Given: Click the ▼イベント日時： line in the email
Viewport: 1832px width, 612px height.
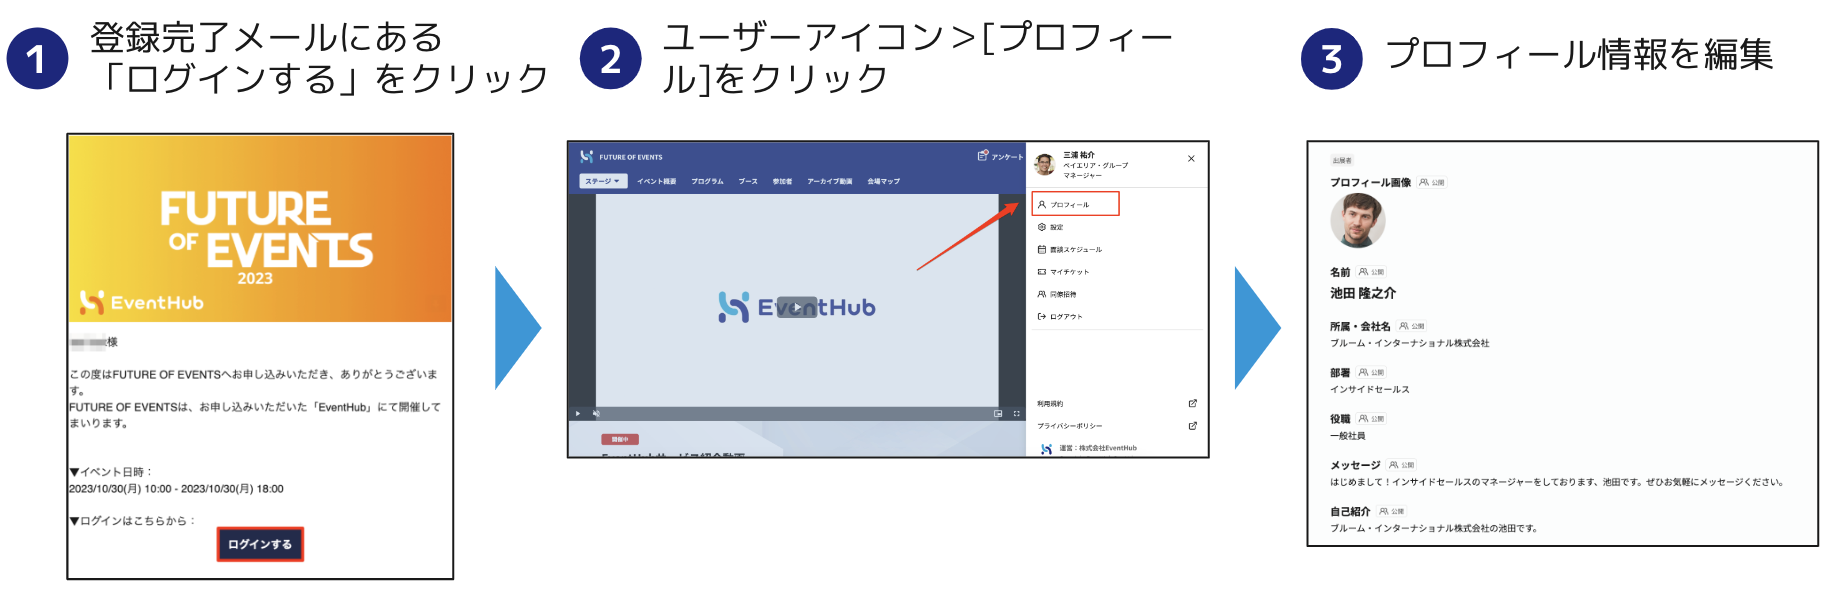Looking at the screenshot, I should pos(111,472).
